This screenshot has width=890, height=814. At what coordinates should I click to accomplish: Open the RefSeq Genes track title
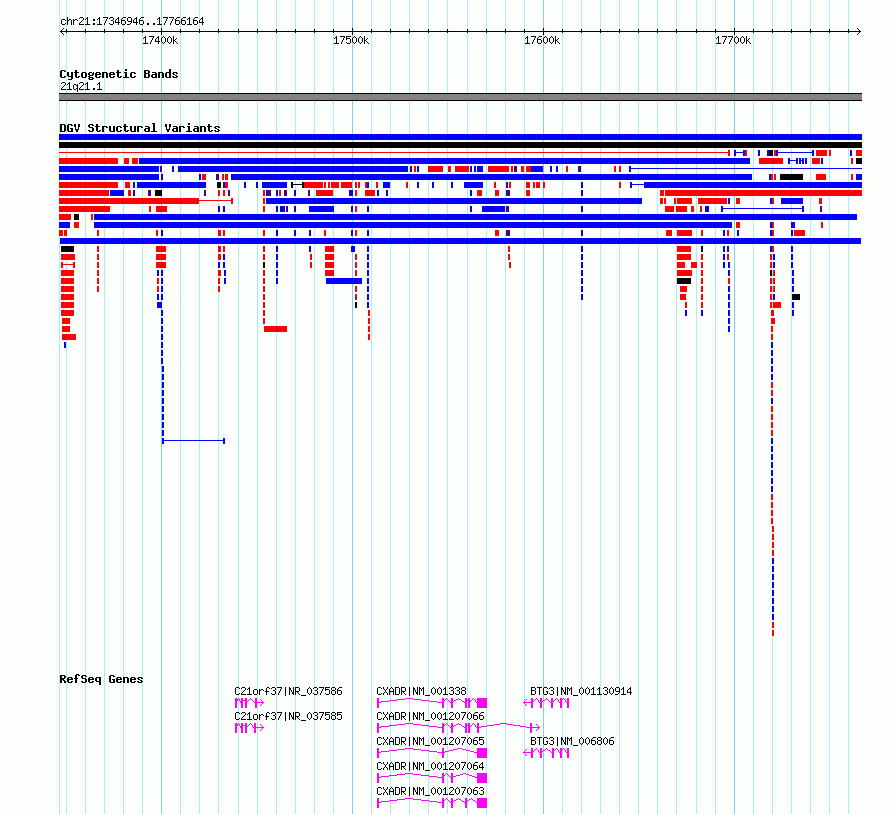coord(101,679)
